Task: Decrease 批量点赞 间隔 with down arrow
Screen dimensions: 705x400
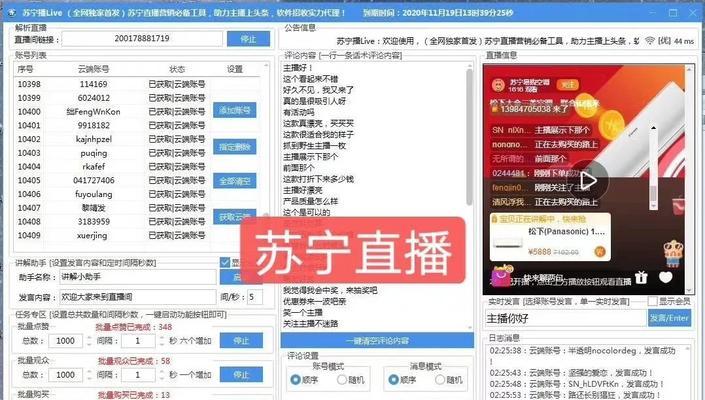Action: pos(161,344)
